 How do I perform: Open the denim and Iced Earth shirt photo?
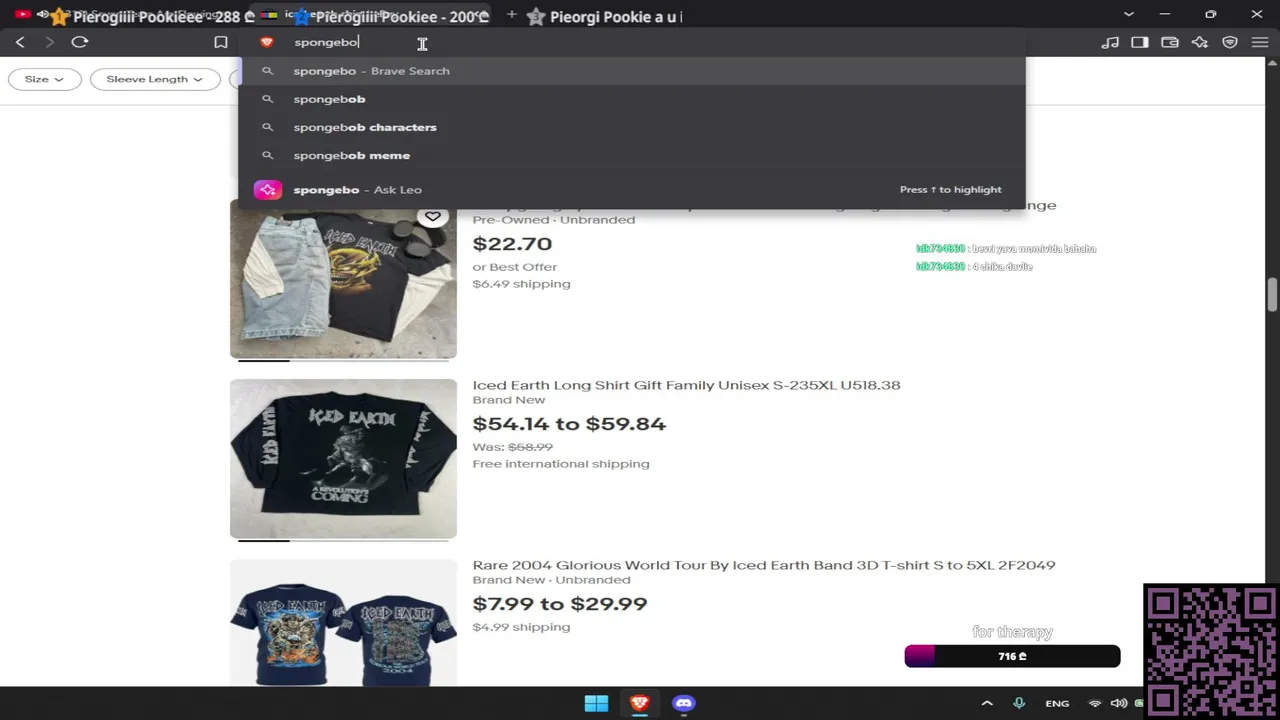(343, 278)
